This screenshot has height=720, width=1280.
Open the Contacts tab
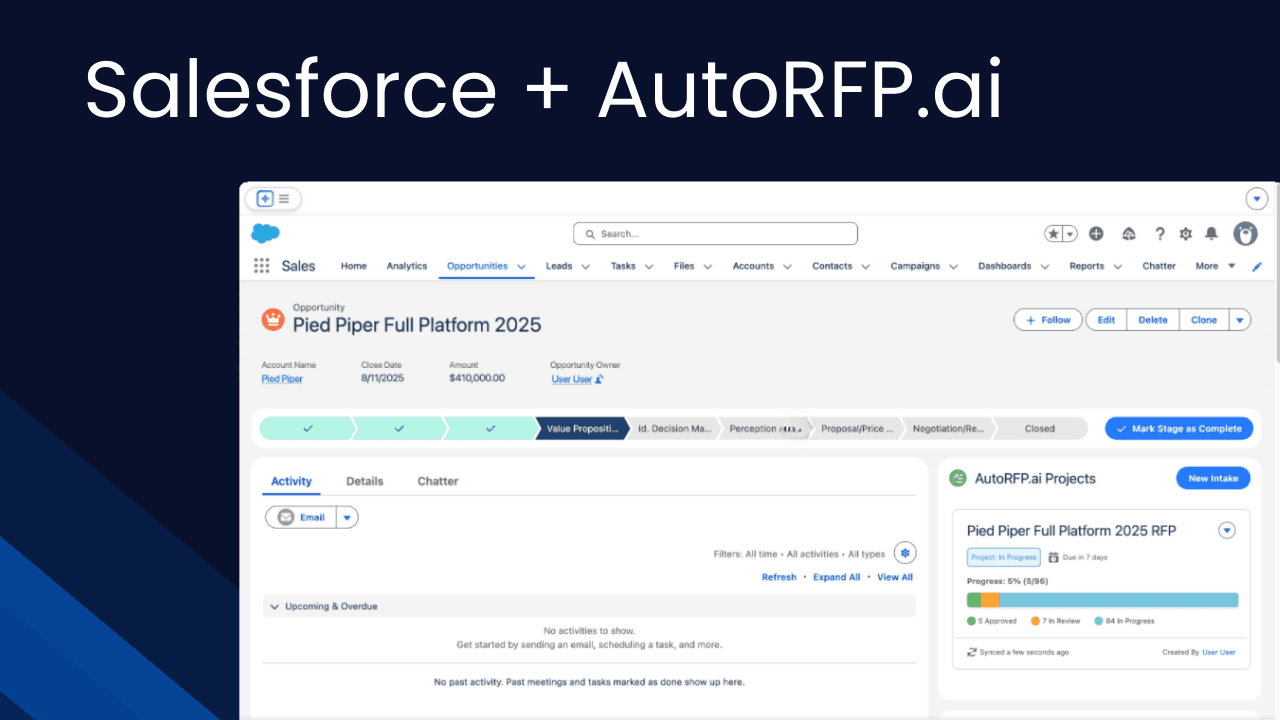(x=832, y=266)
